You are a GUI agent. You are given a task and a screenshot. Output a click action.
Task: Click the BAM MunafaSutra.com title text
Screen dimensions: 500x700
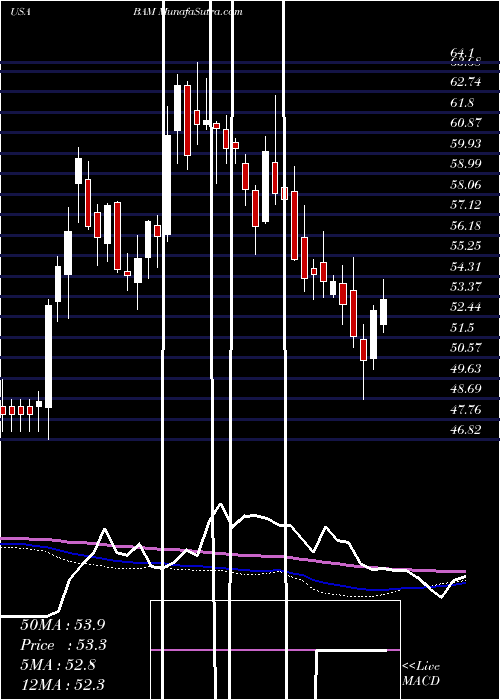187,12
